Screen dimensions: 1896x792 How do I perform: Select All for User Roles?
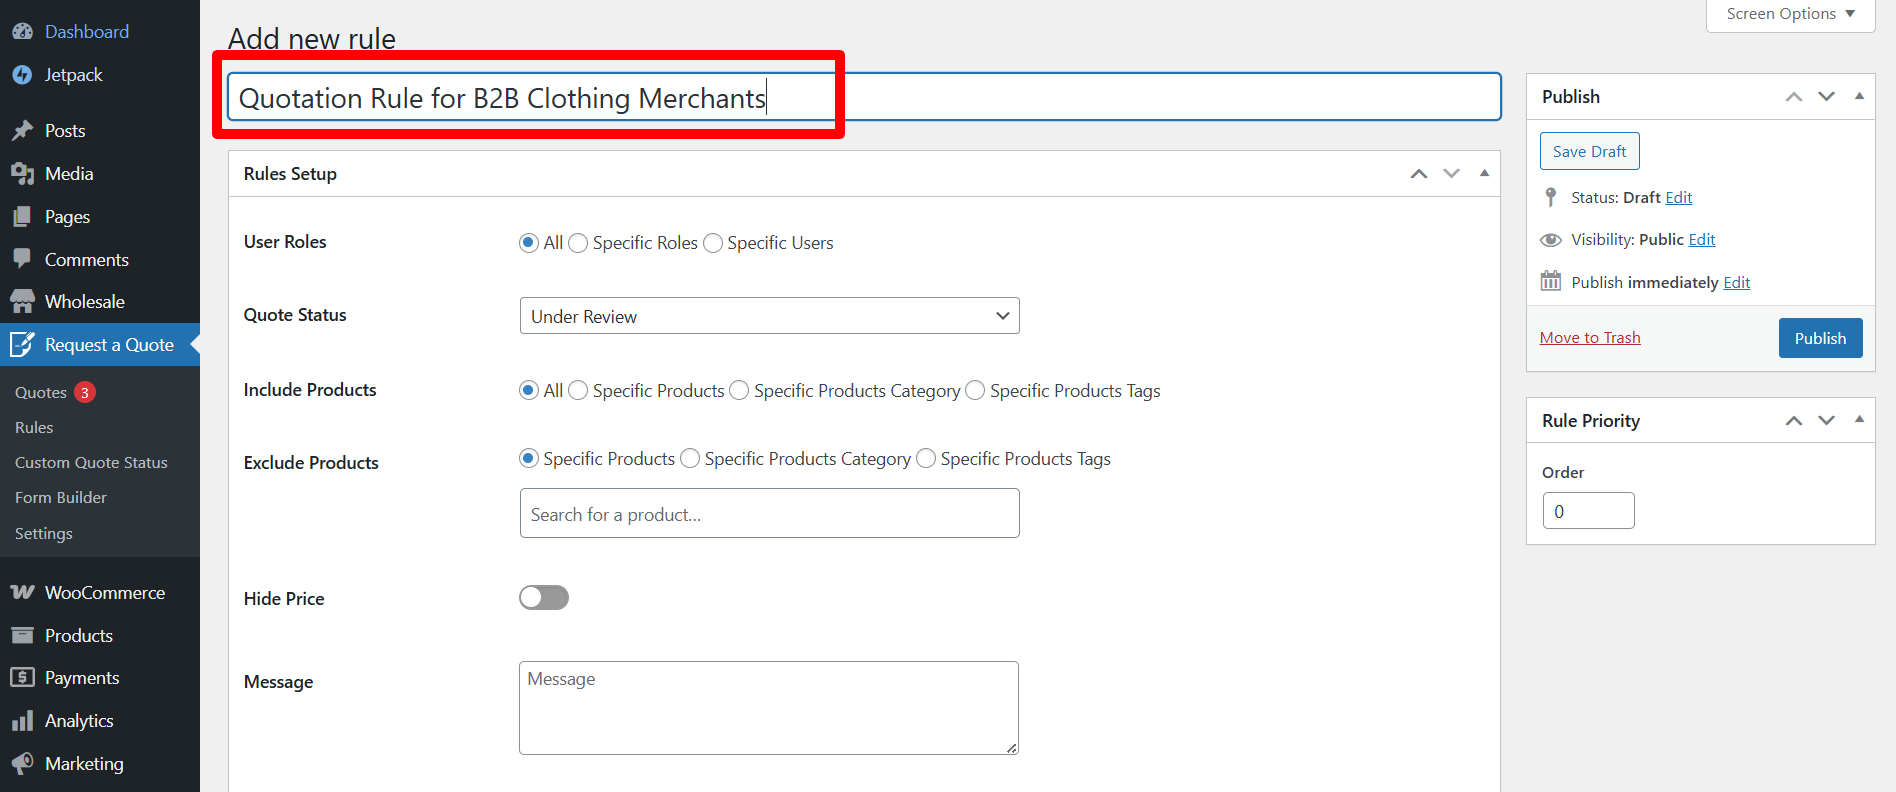coord(529,243)
